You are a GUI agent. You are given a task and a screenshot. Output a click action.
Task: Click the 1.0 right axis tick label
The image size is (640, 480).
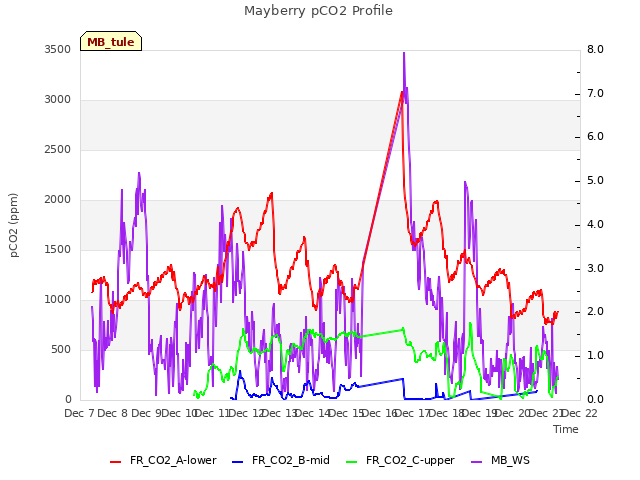click(595, 356)
